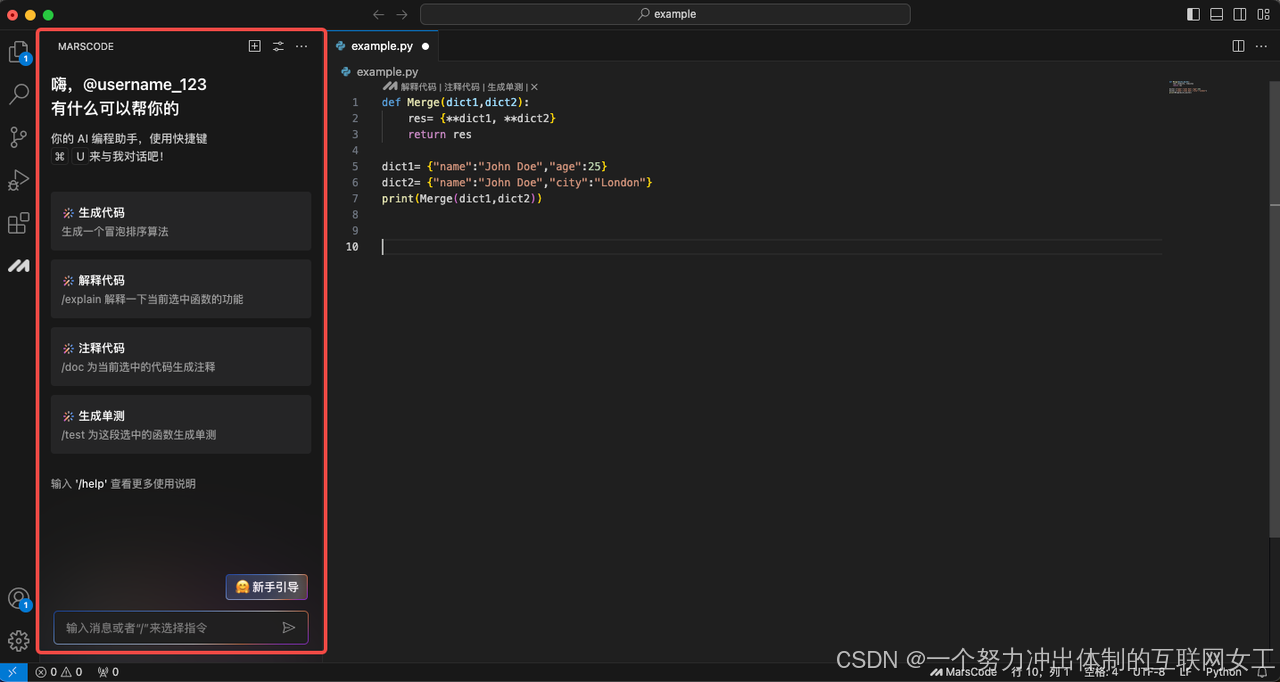Image resolution: width=1280 pixels, height=682 pixels.
Task: Open the Search view in activity bar
Action: (x=18, y=95)
